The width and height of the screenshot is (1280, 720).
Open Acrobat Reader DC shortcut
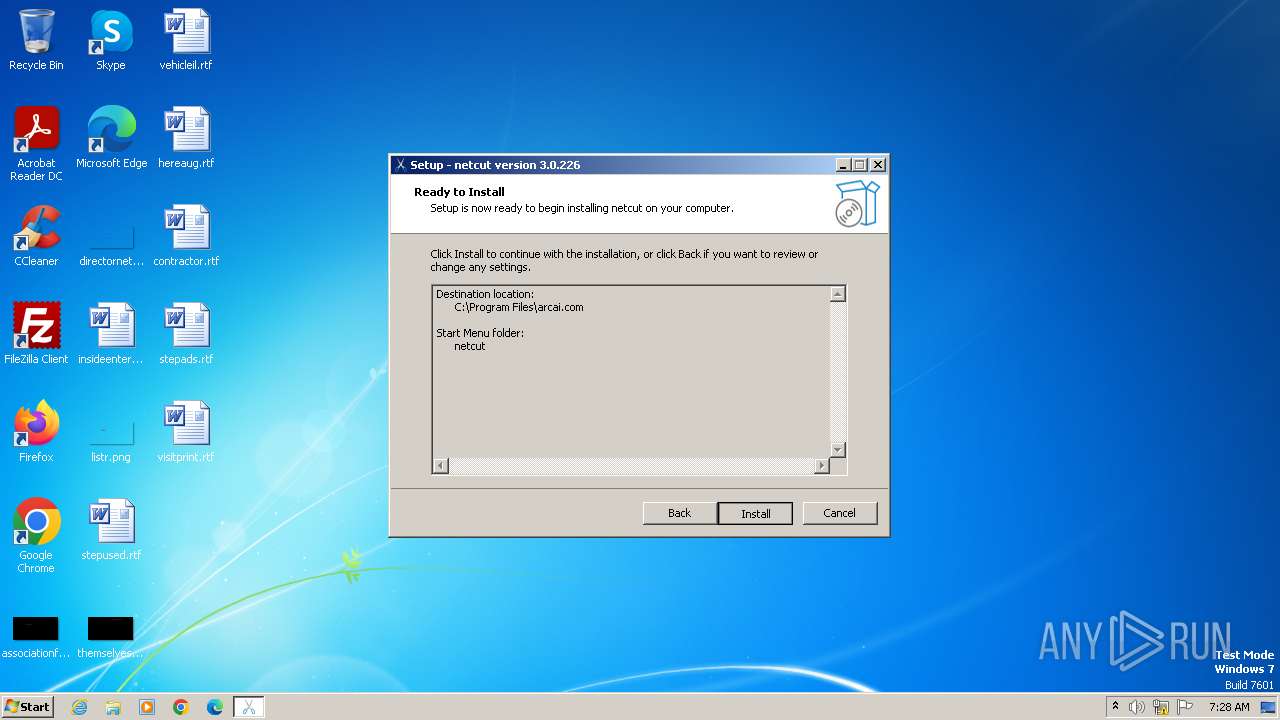click(x=36, y=143)
